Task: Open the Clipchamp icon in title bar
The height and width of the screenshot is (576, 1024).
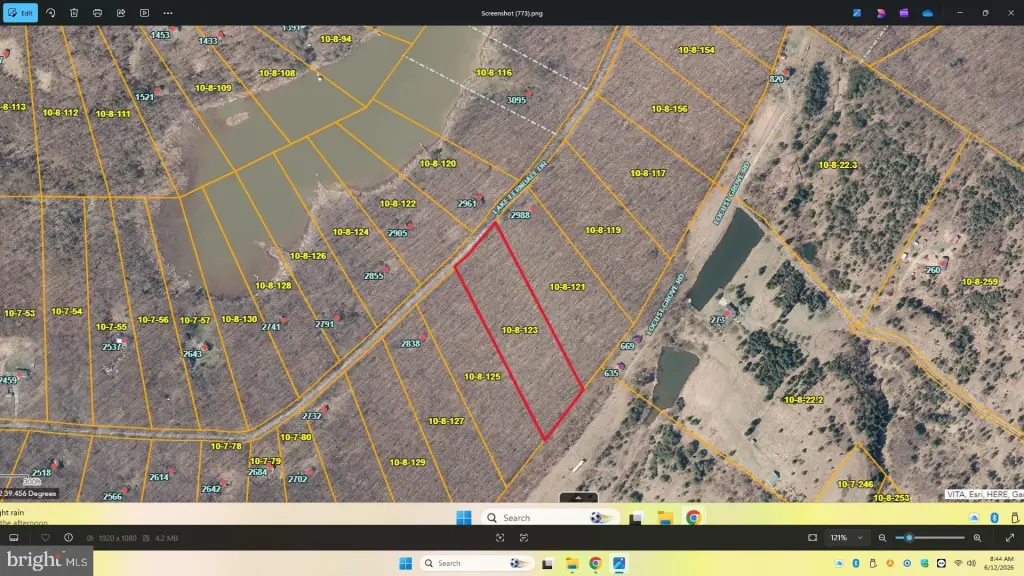Action: (x=904, y=12)
